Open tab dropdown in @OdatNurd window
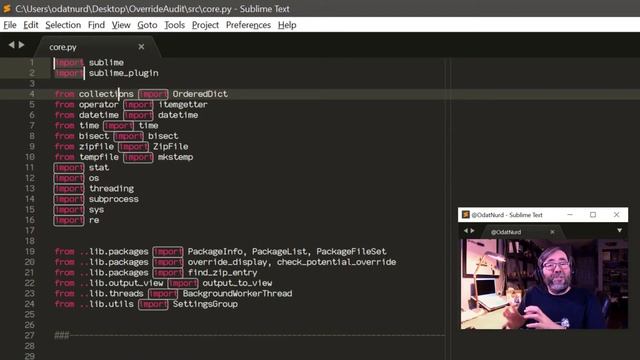This screenshot has height=360, width=640. [x=620, y=231]
